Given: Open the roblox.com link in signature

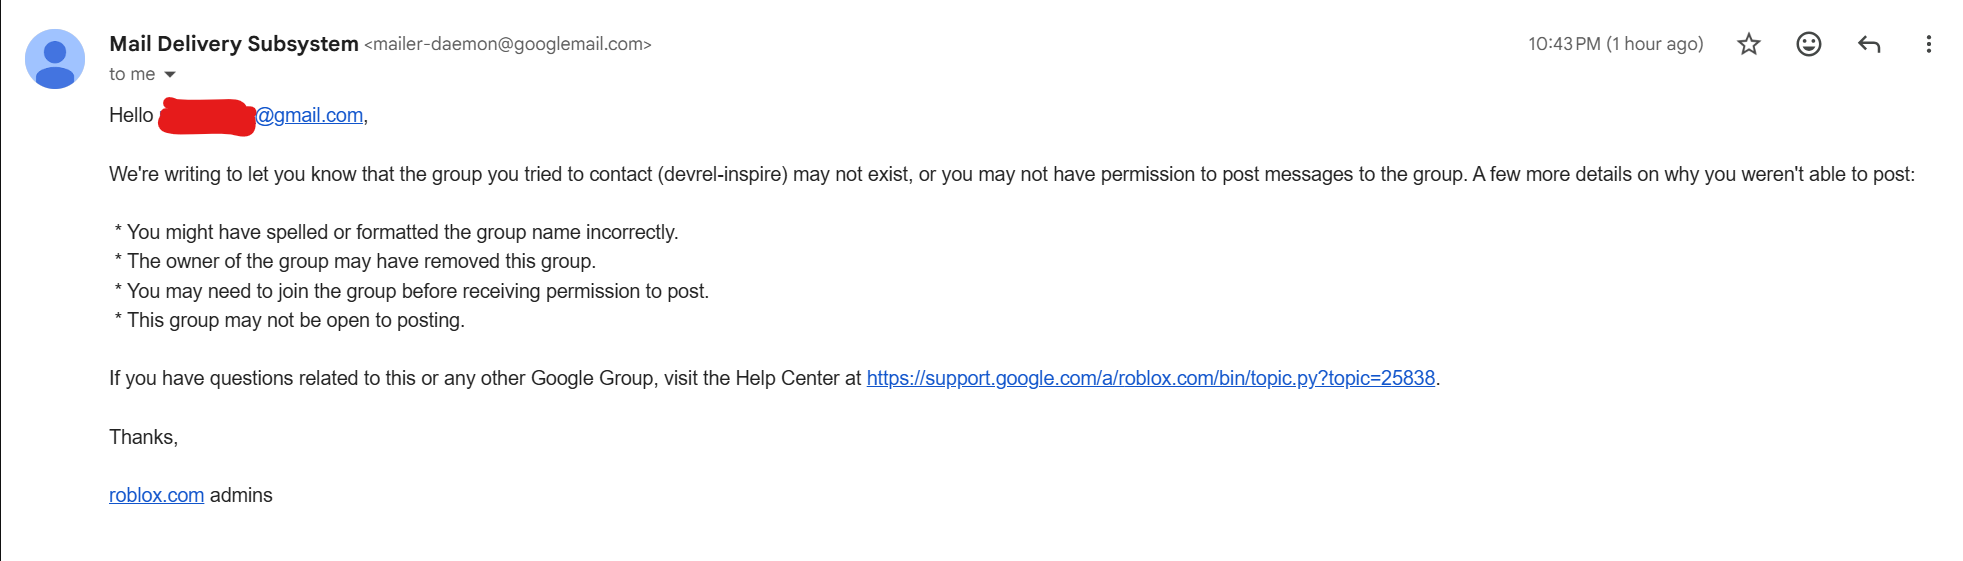Looking at the screenshot, I should click(x=156, y=495).
